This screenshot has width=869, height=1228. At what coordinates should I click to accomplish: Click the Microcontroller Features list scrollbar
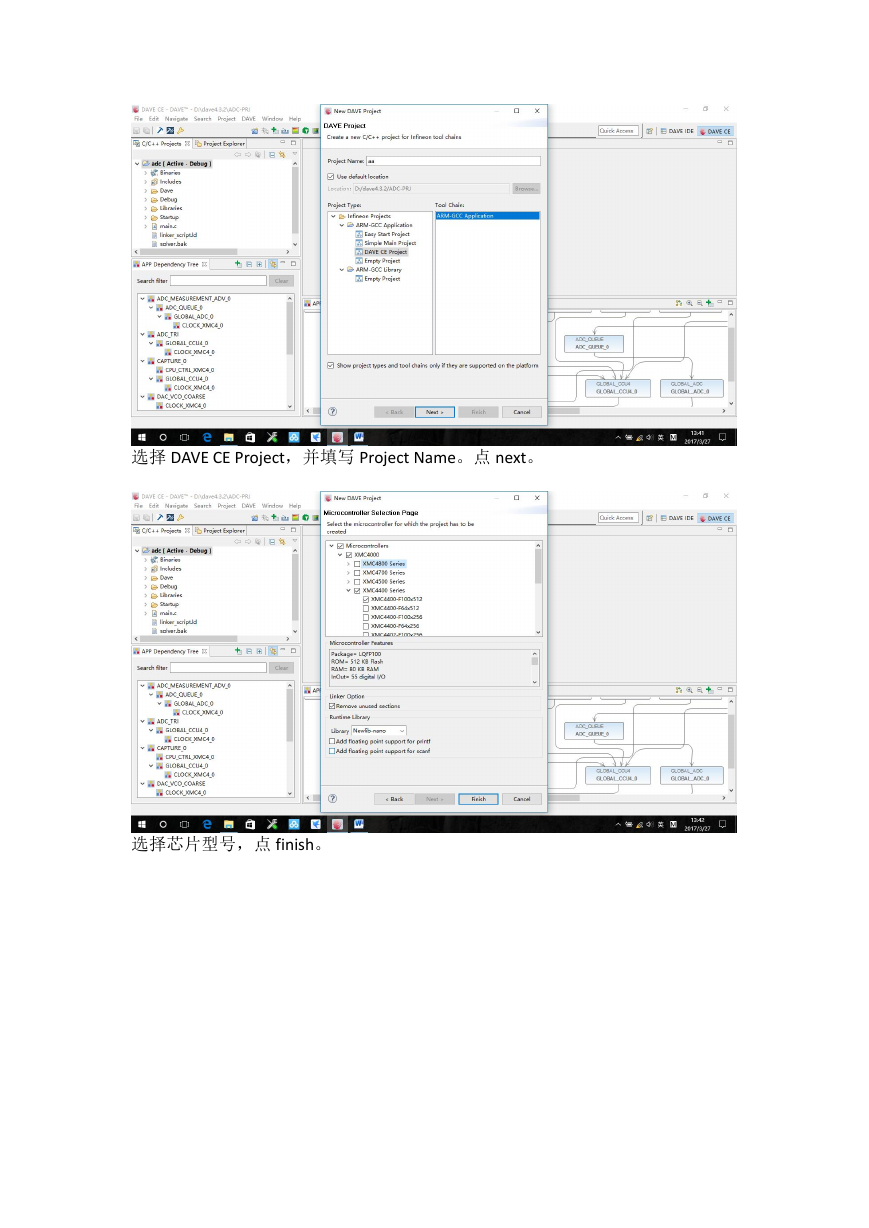(535, 667)
